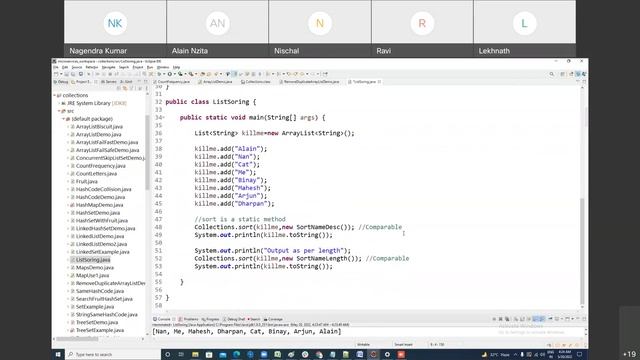Open the External Tools dropdown arrow
Screen dimensions: 640x360
(196, 74)
